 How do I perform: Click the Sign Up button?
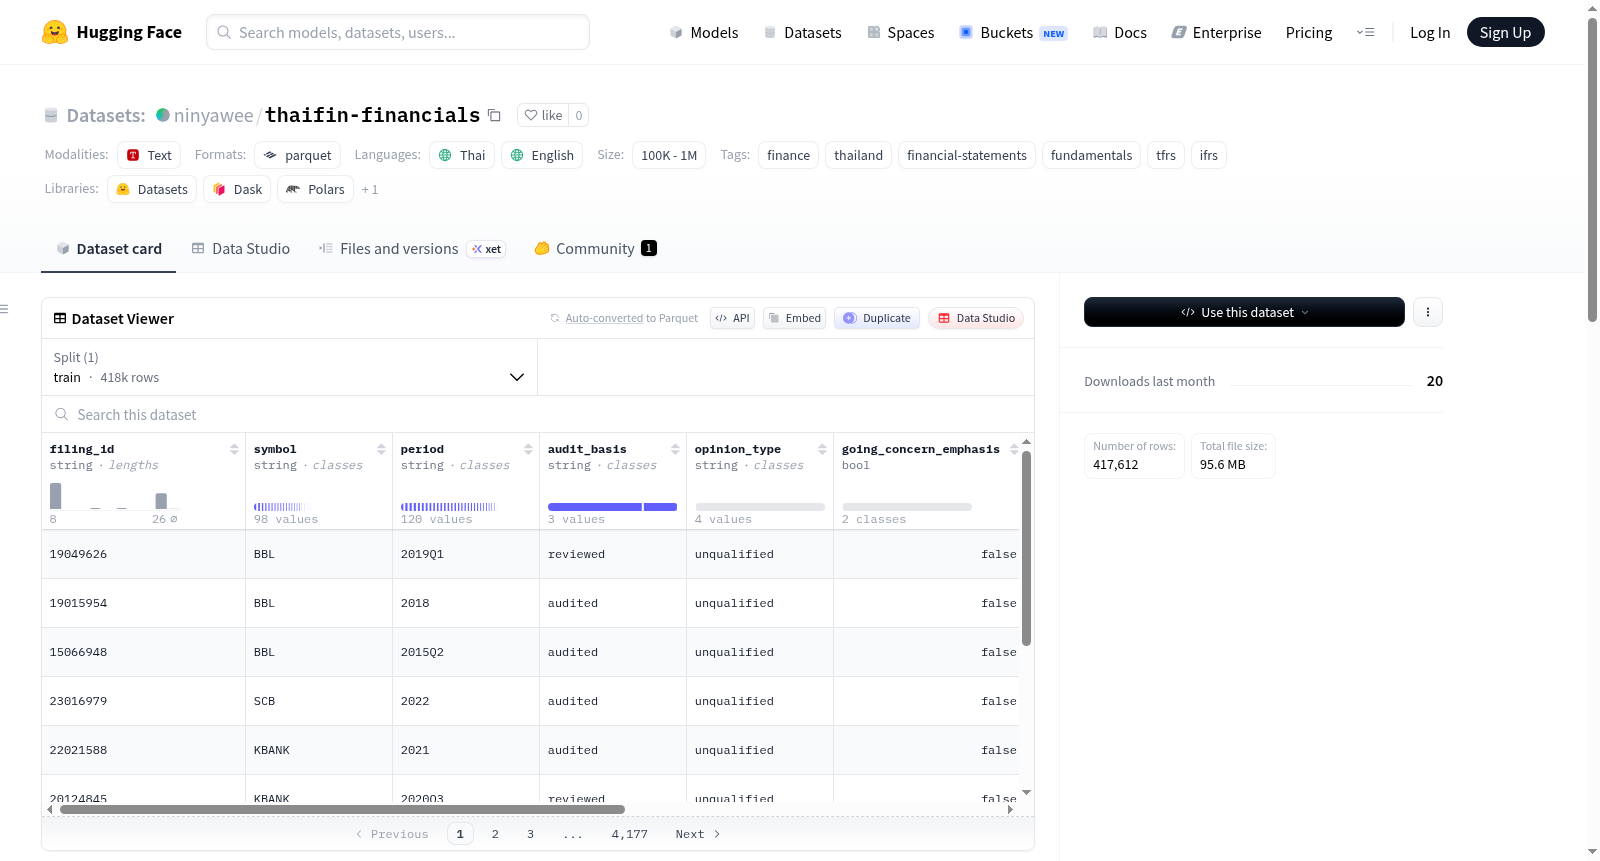[1505, 32]
